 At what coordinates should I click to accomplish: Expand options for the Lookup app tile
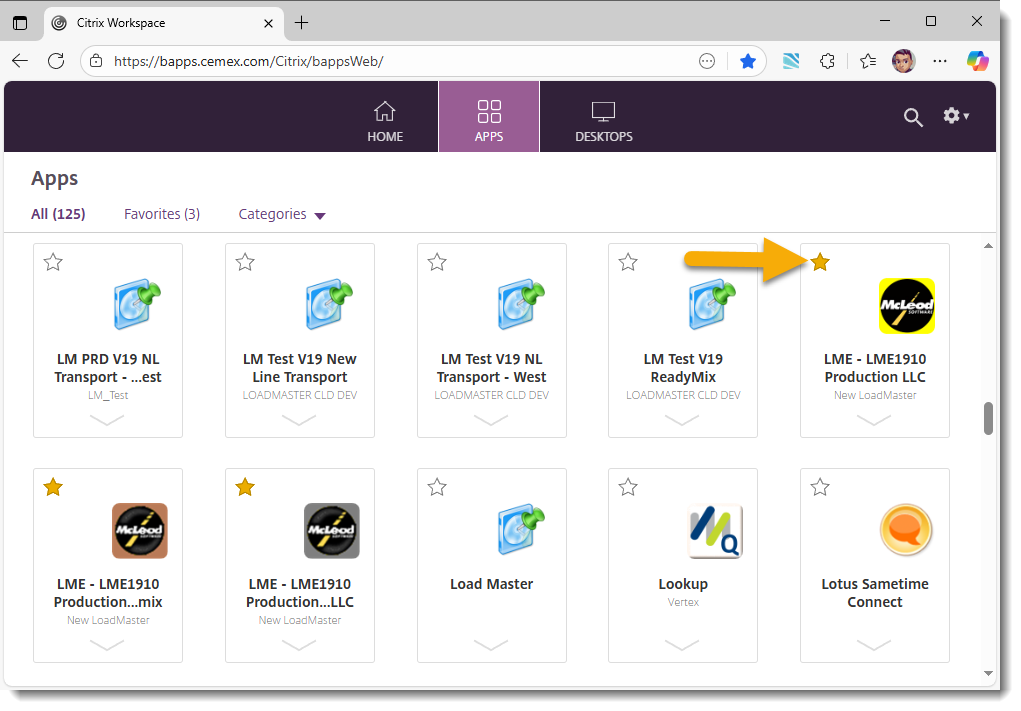[683, 645]
